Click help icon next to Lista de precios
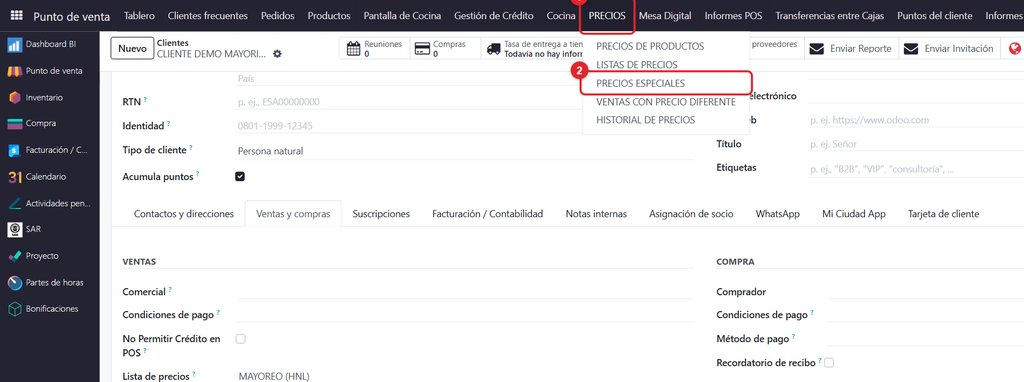 click(194, 375)
